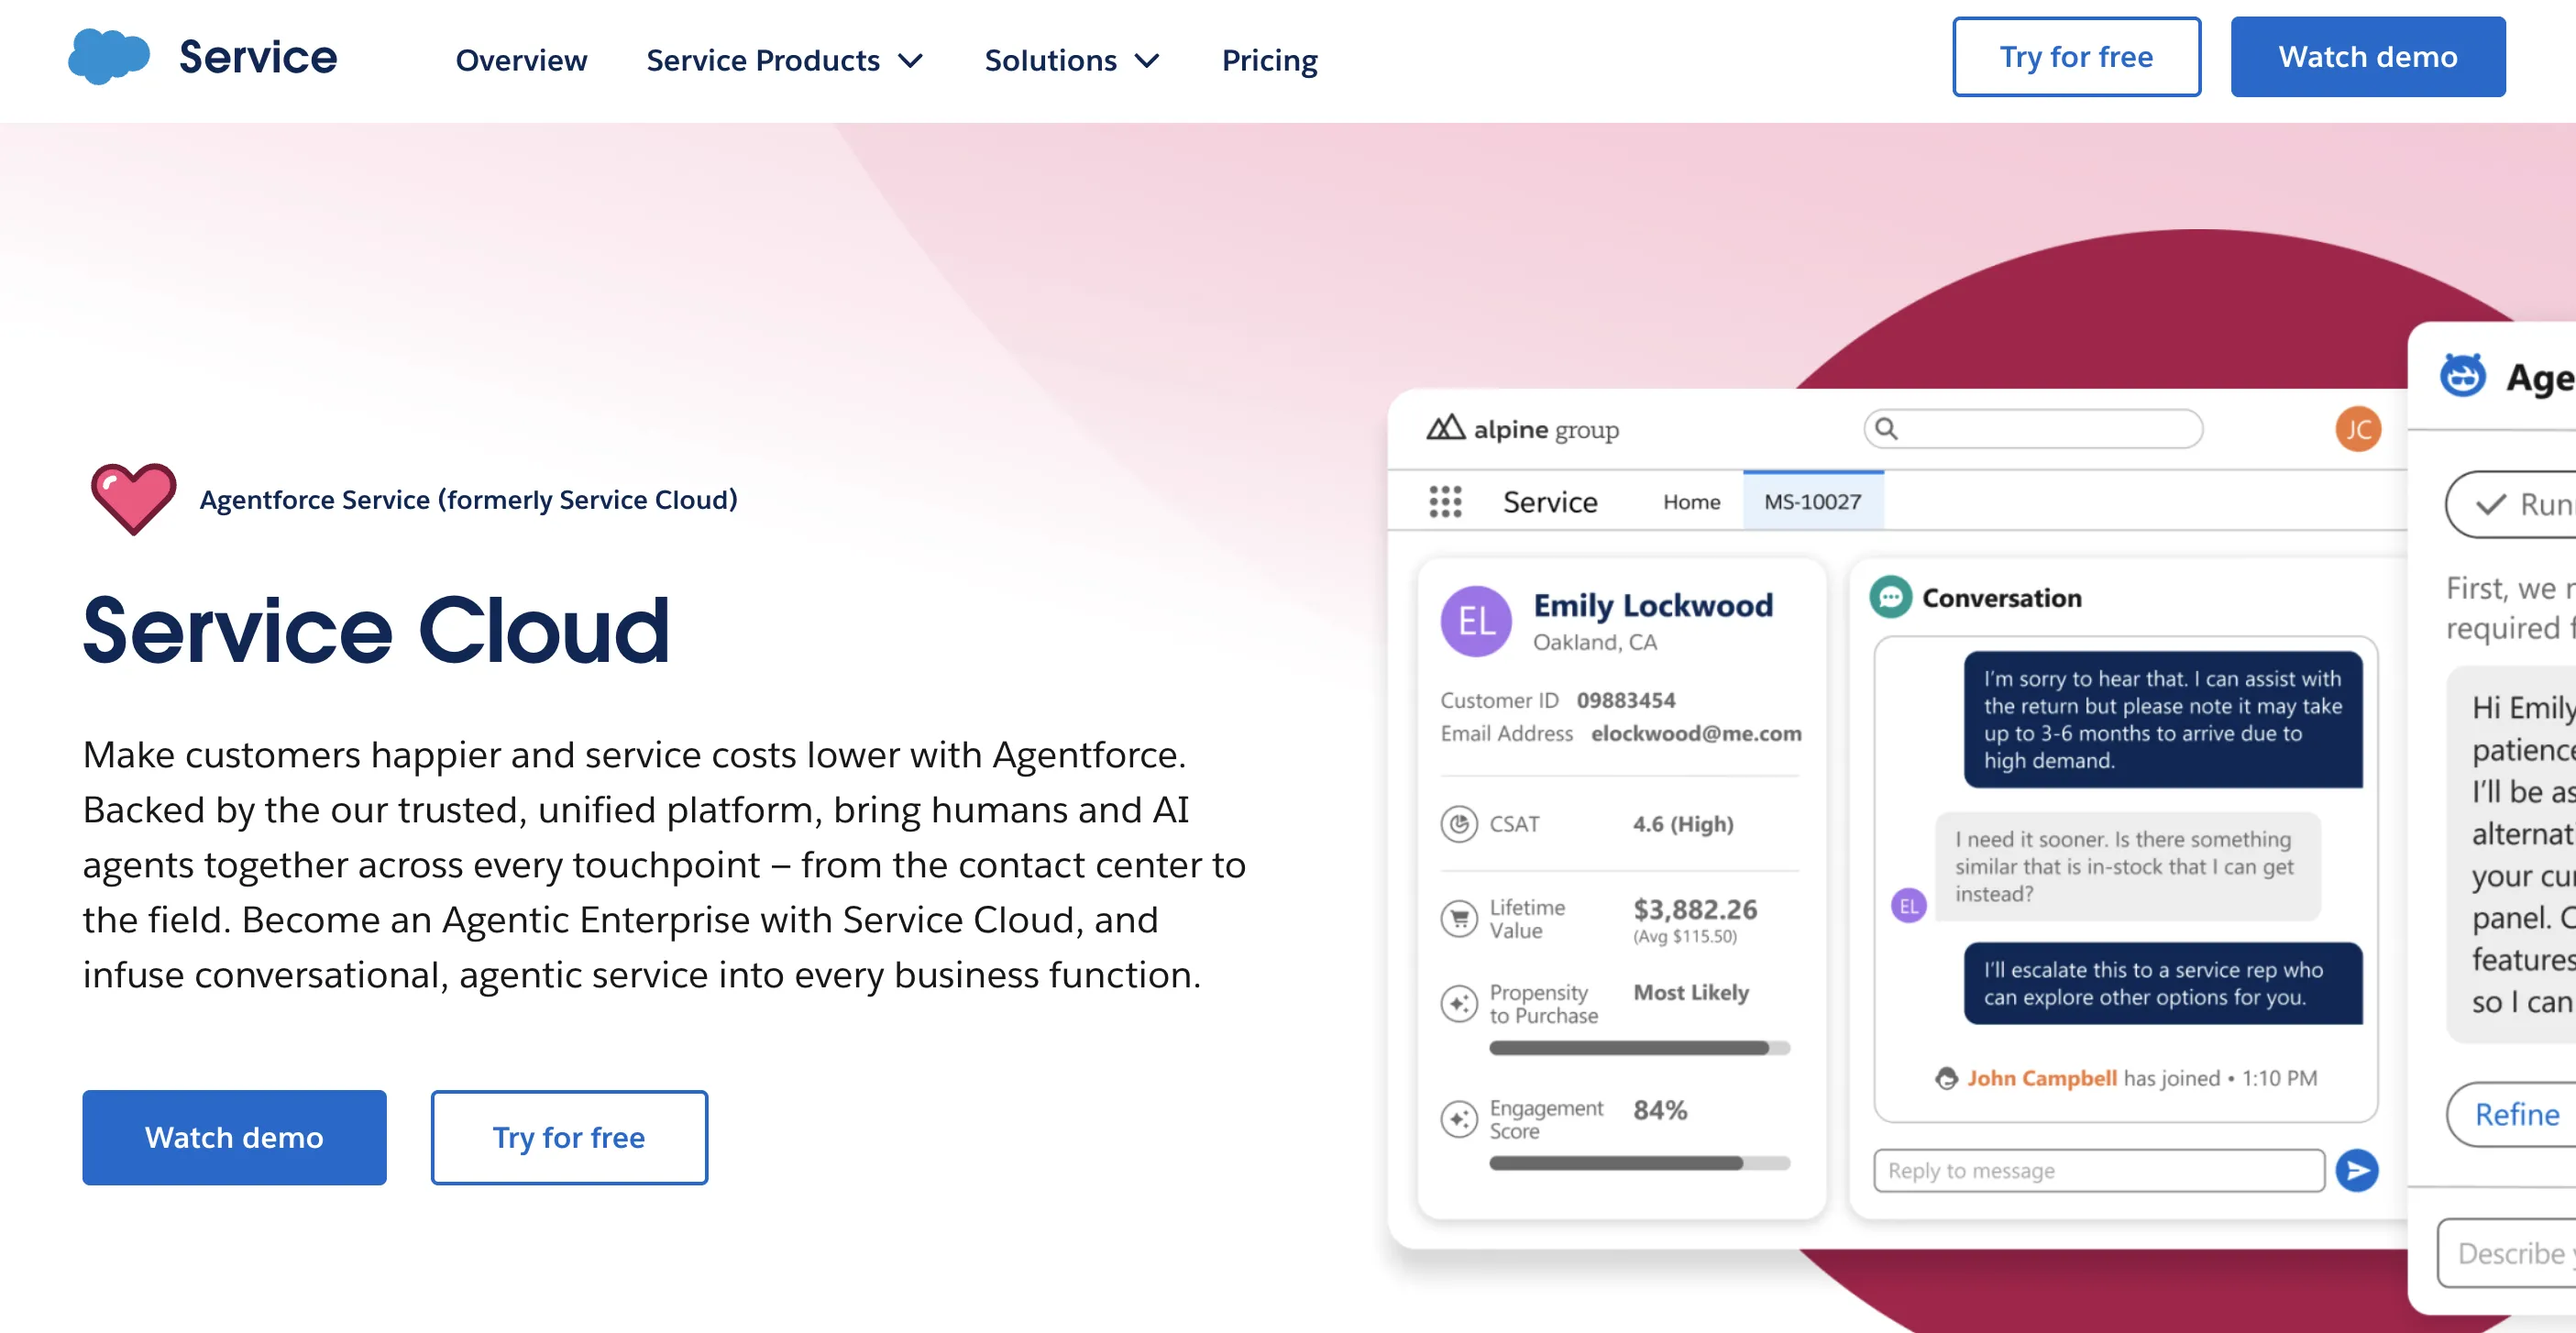Click the headset icon beside John Campbell
2576x1333 pixels.
pyautogui.click(x=1946, y=1078)
